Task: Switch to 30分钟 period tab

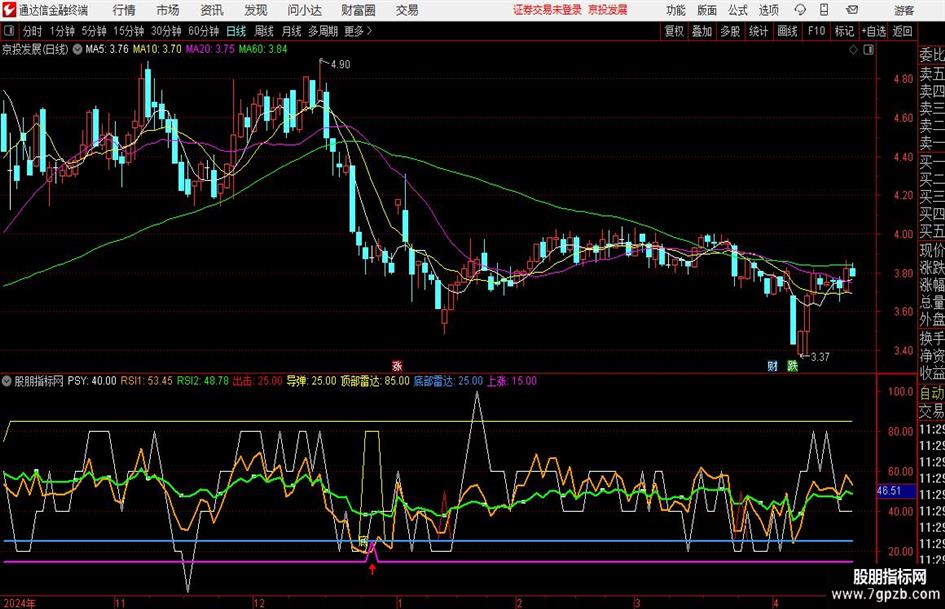Action: pyautogui.click(x=166, y=31)
